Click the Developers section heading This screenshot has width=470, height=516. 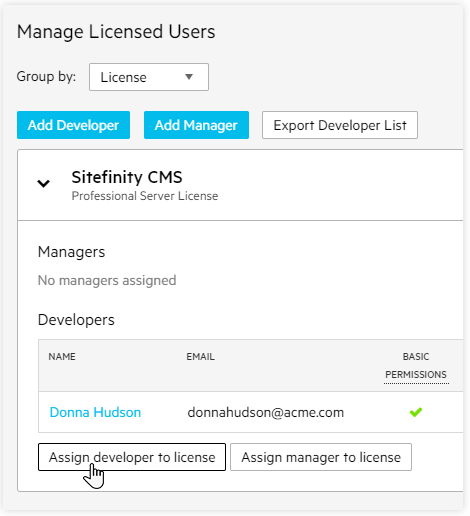pos(76,320)
